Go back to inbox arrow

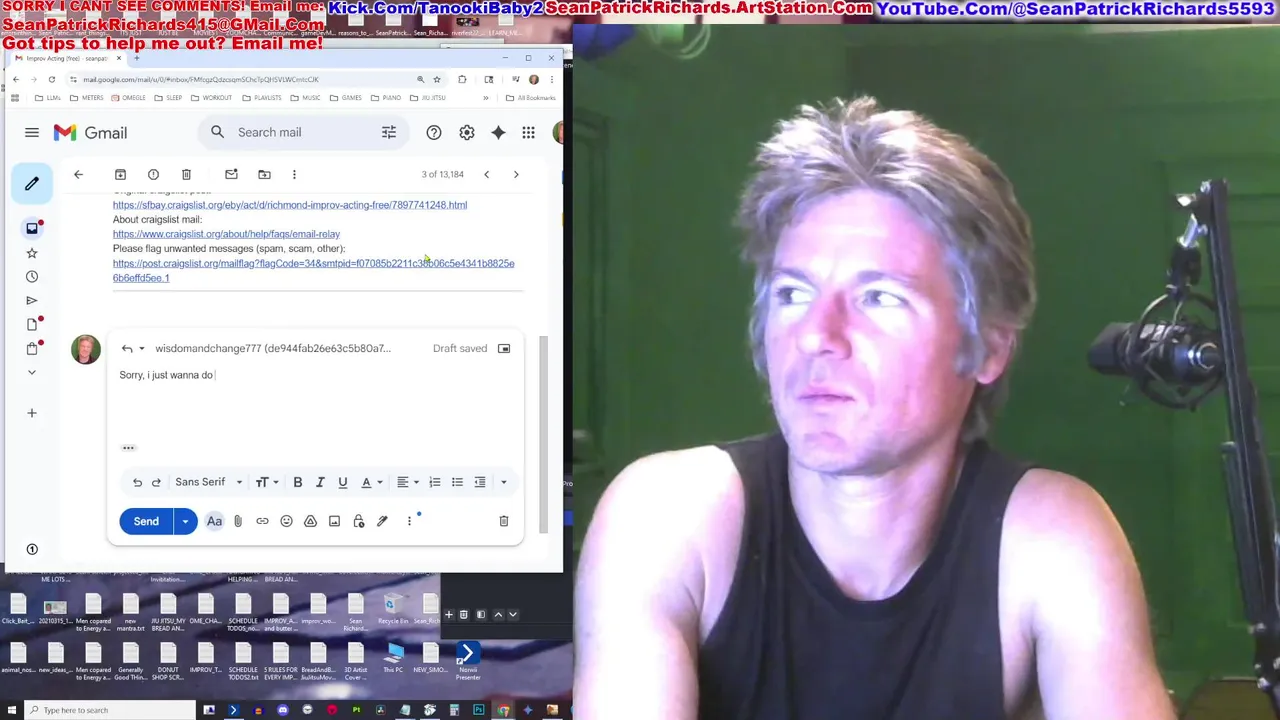[78, 174]
